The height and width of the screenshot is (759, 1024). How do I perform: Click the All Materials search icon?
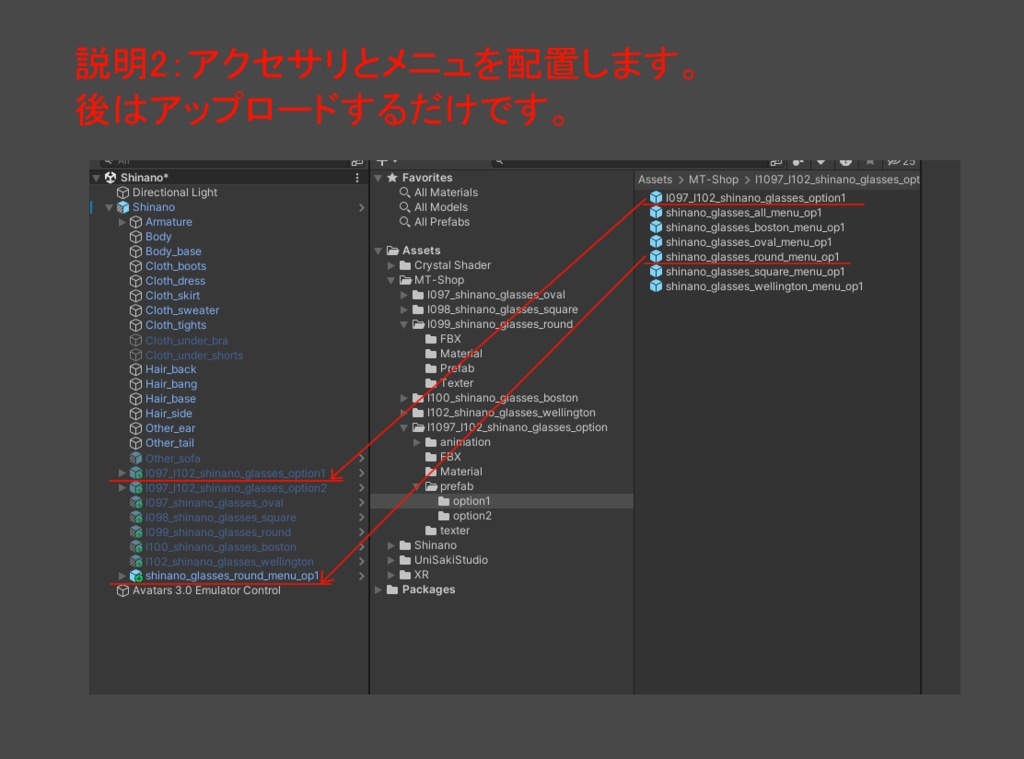coord(405,193)
